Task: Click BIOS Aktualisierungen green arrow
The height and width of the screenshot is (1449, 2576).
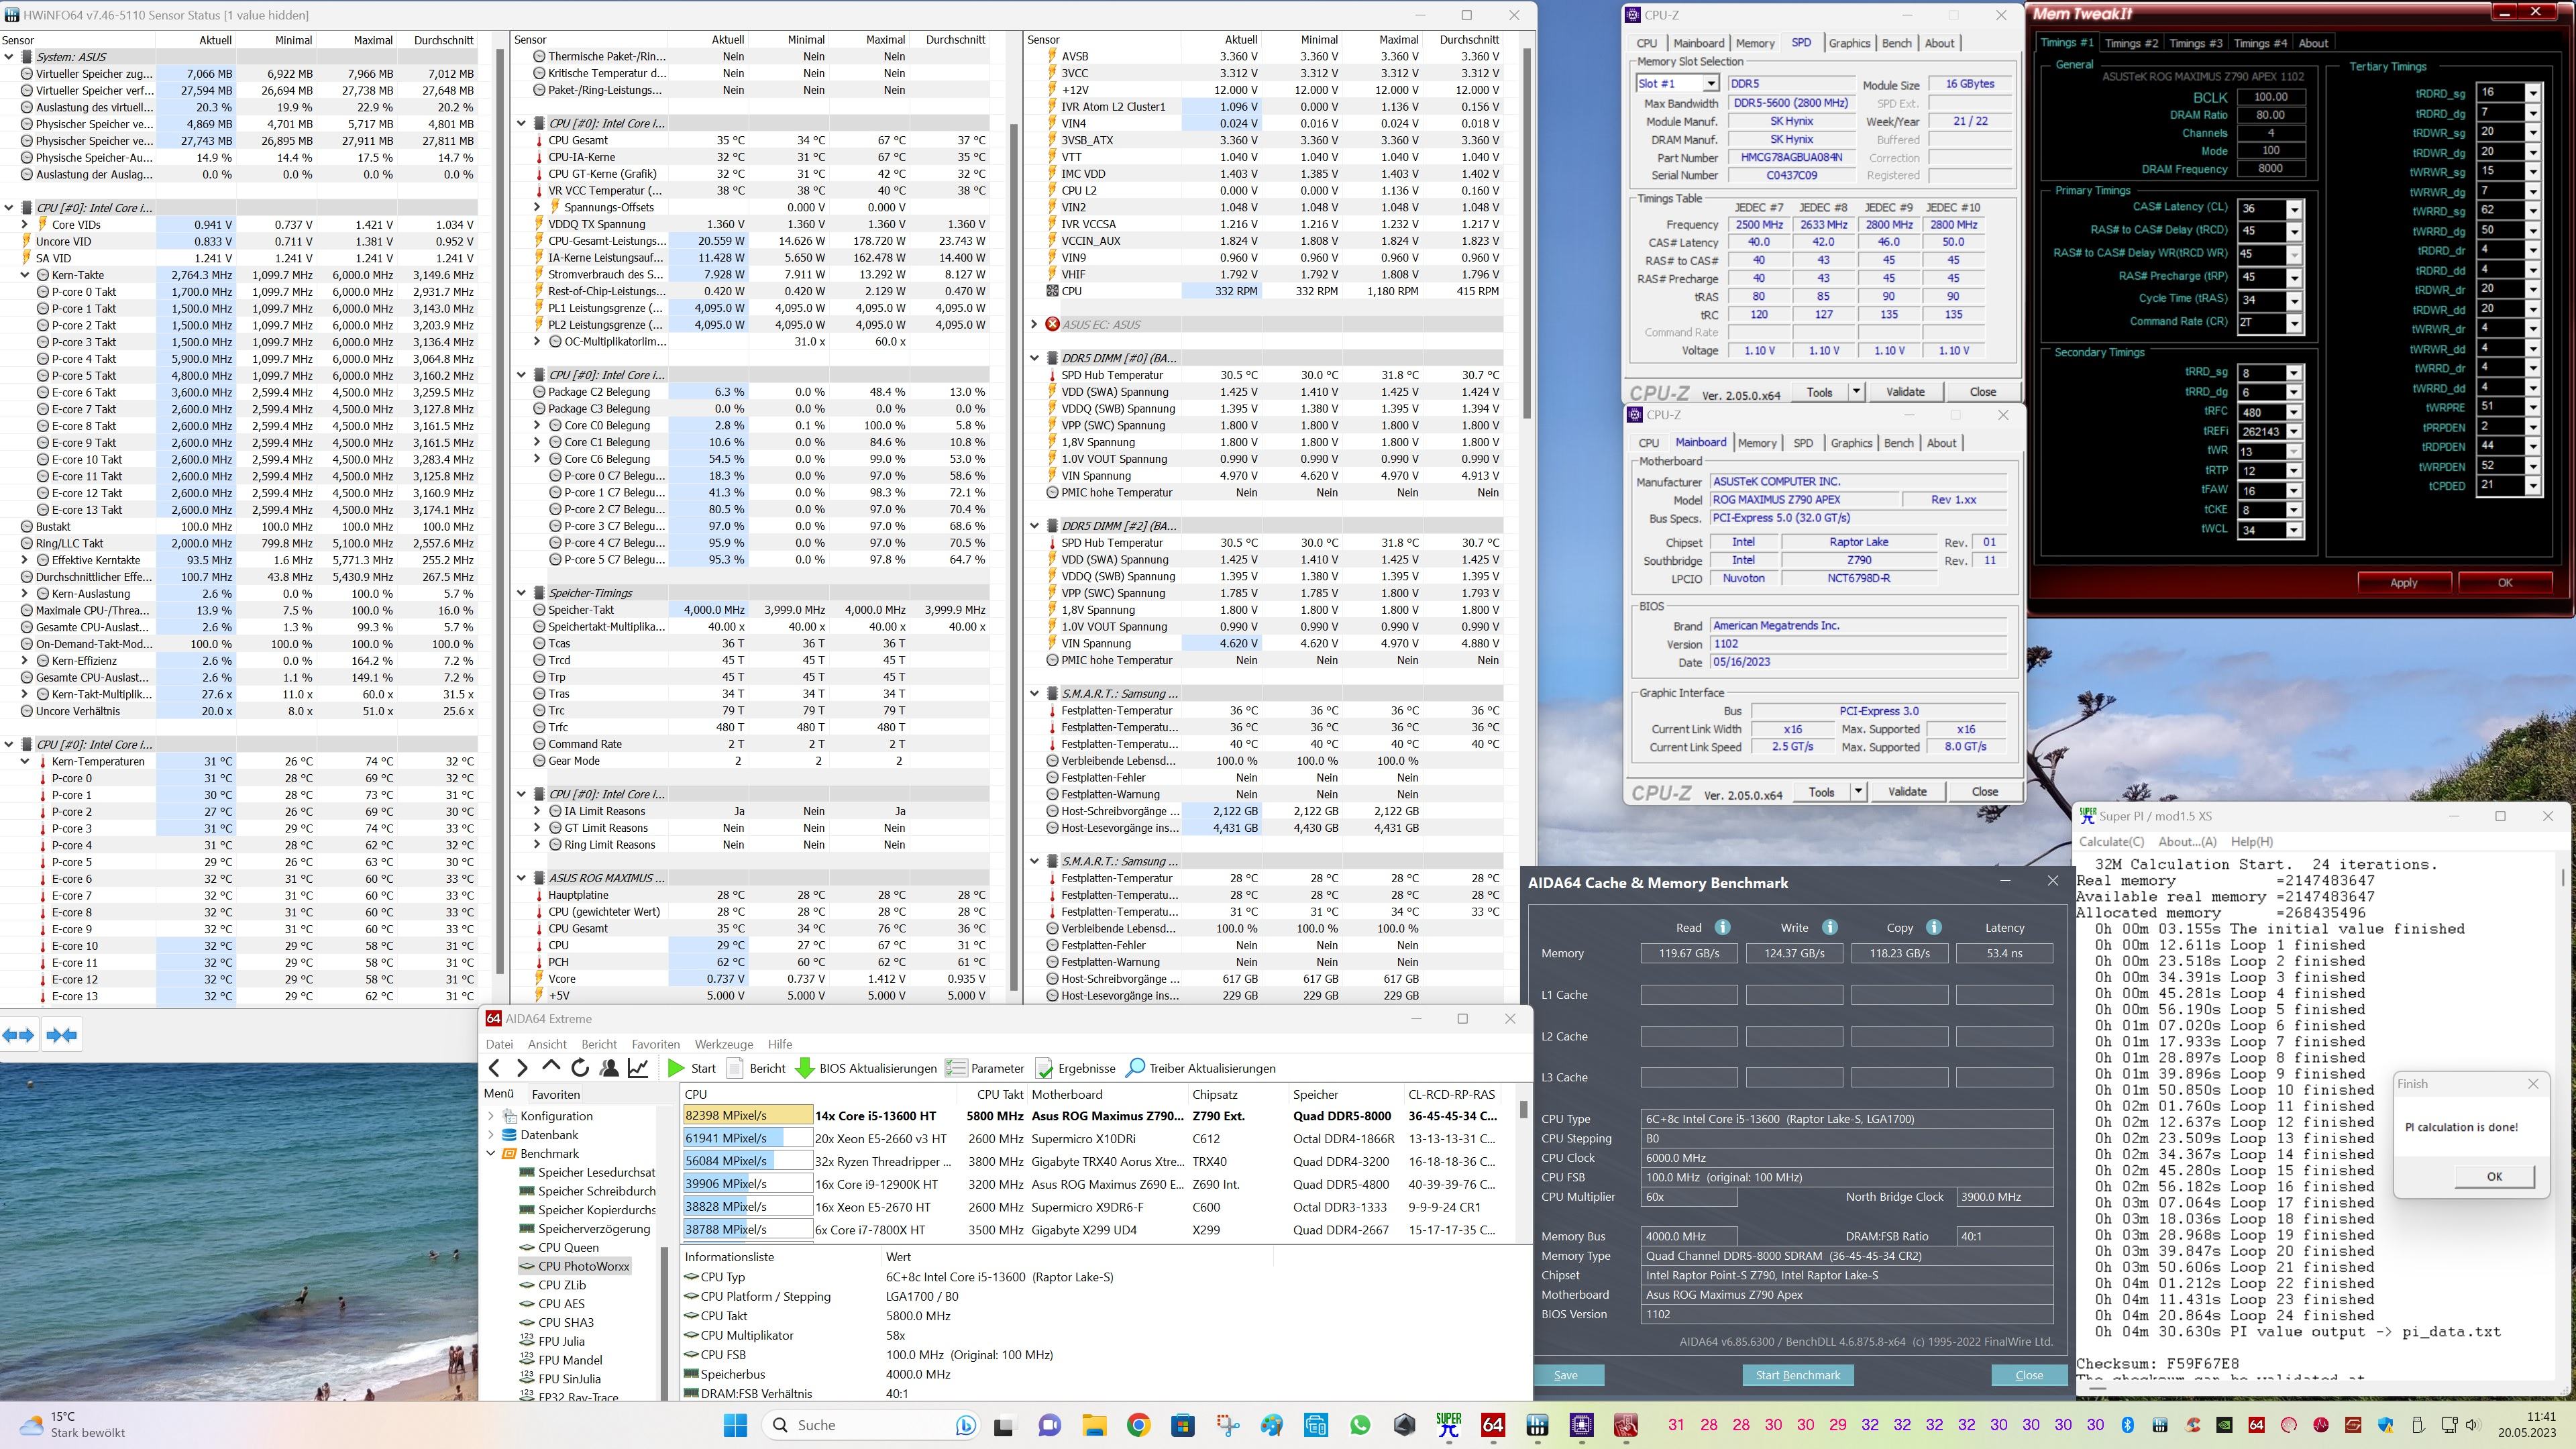Action: [x=804, y=1068]
